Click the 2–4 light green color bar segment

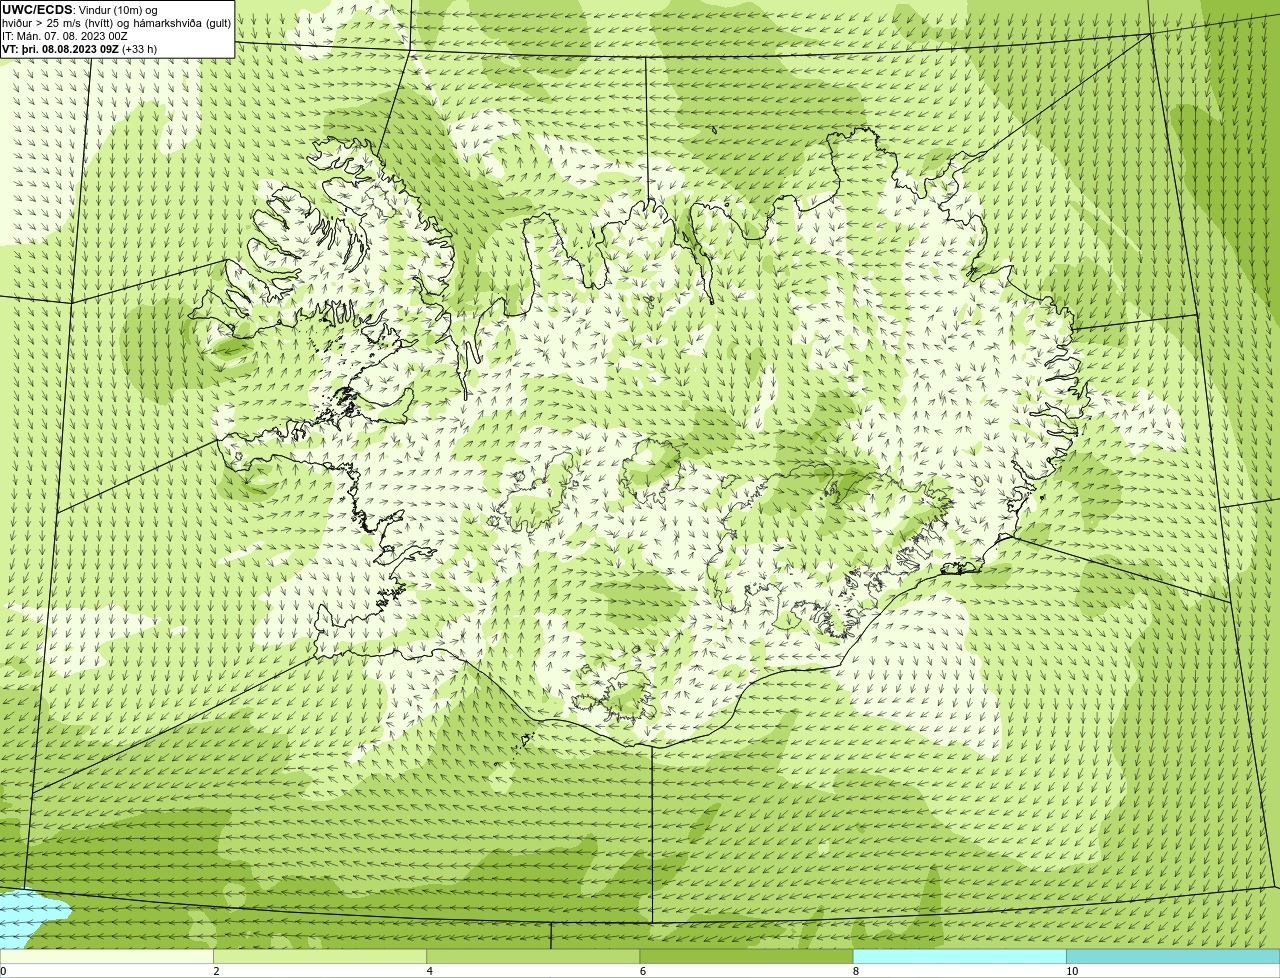coord(320,957)
